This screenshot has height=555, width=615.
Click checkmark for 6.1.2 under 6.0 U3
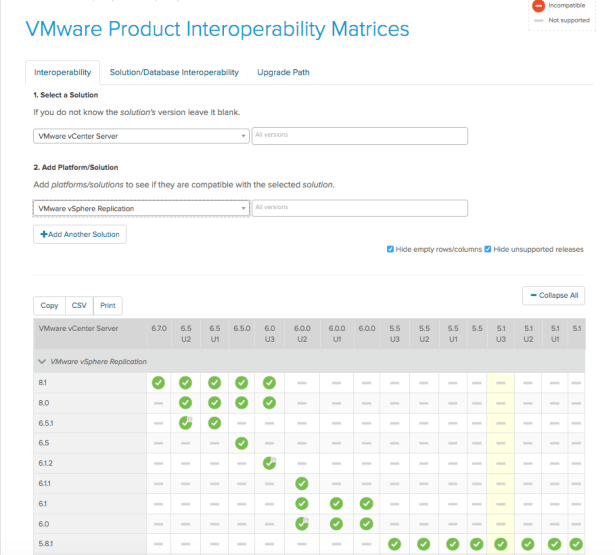tap(269, 463)
